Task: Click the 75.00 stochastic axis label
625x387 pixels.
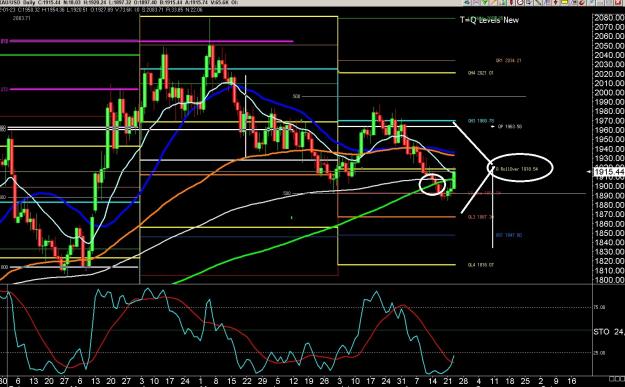Action: tap(600, 307)
